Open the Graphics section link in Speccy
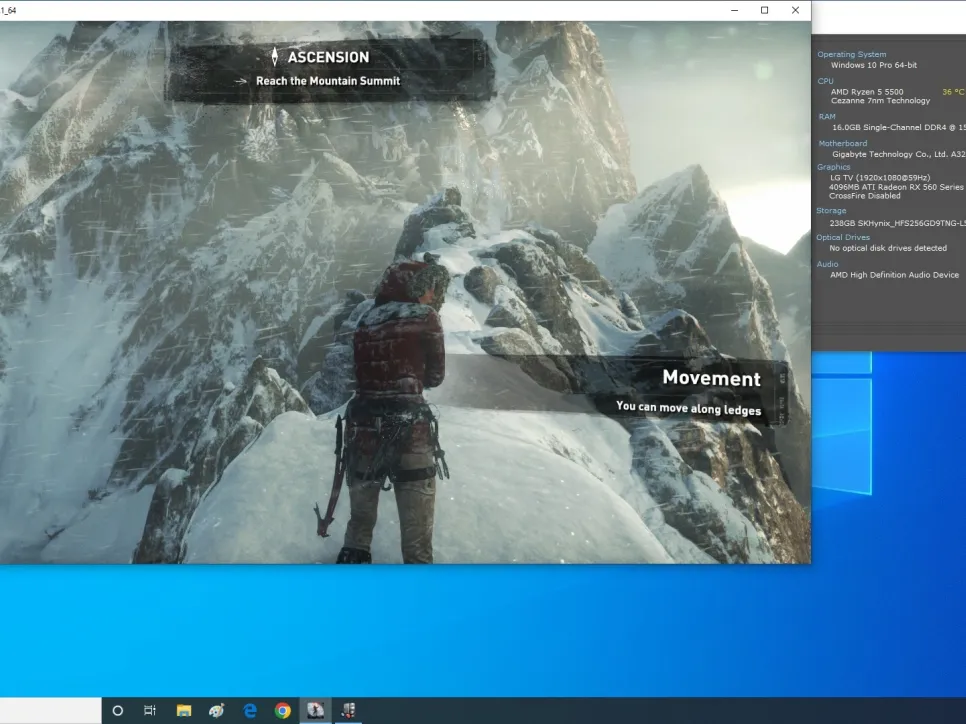This screenshot has width=966, height=724. 834,167
